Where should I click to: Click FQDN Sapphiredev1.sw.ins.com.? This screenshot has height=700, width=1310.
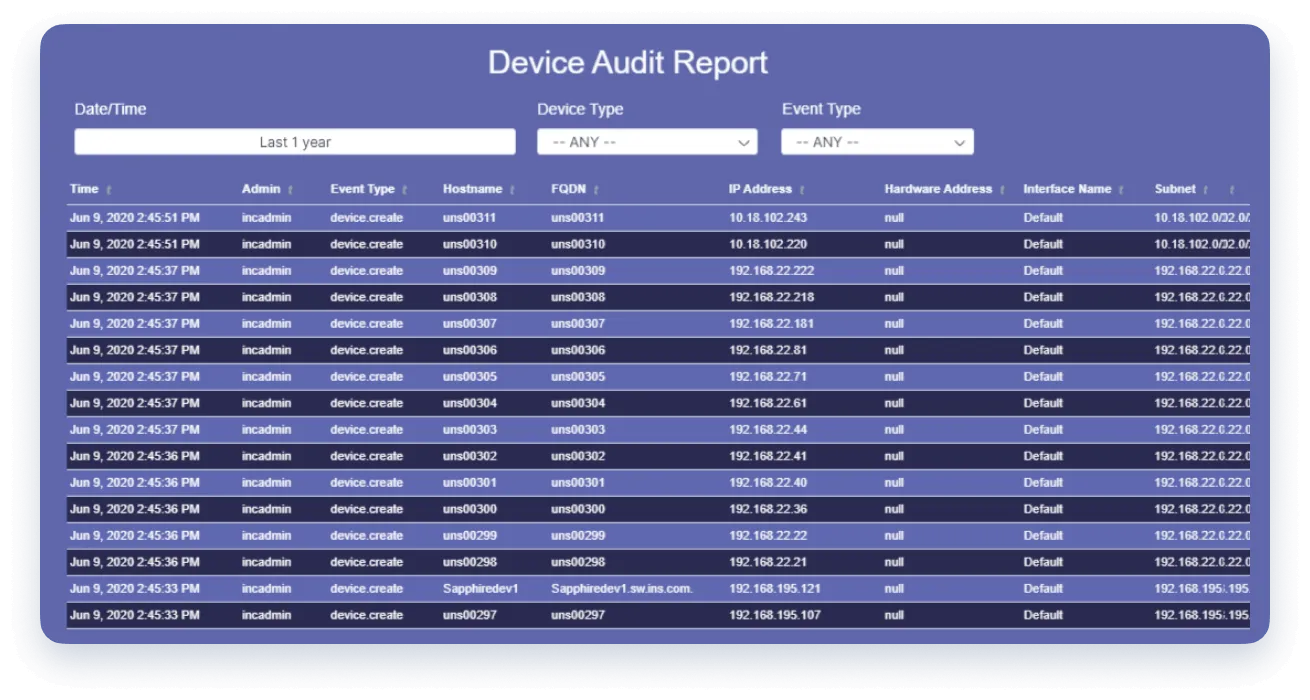point(622,589)
